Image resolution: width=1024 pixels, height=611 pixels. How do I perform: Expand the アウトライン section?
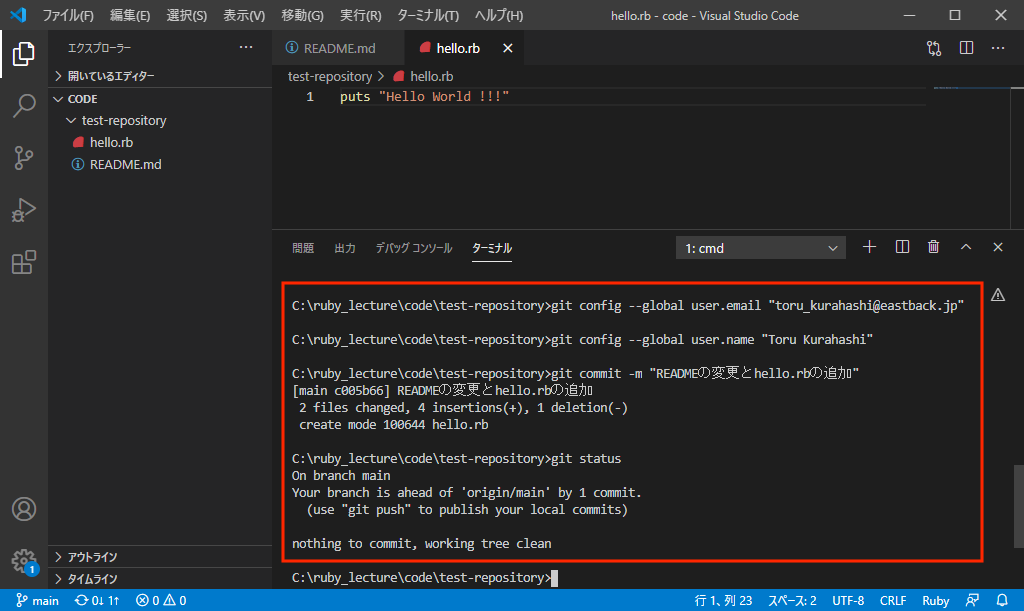[92, 557]
